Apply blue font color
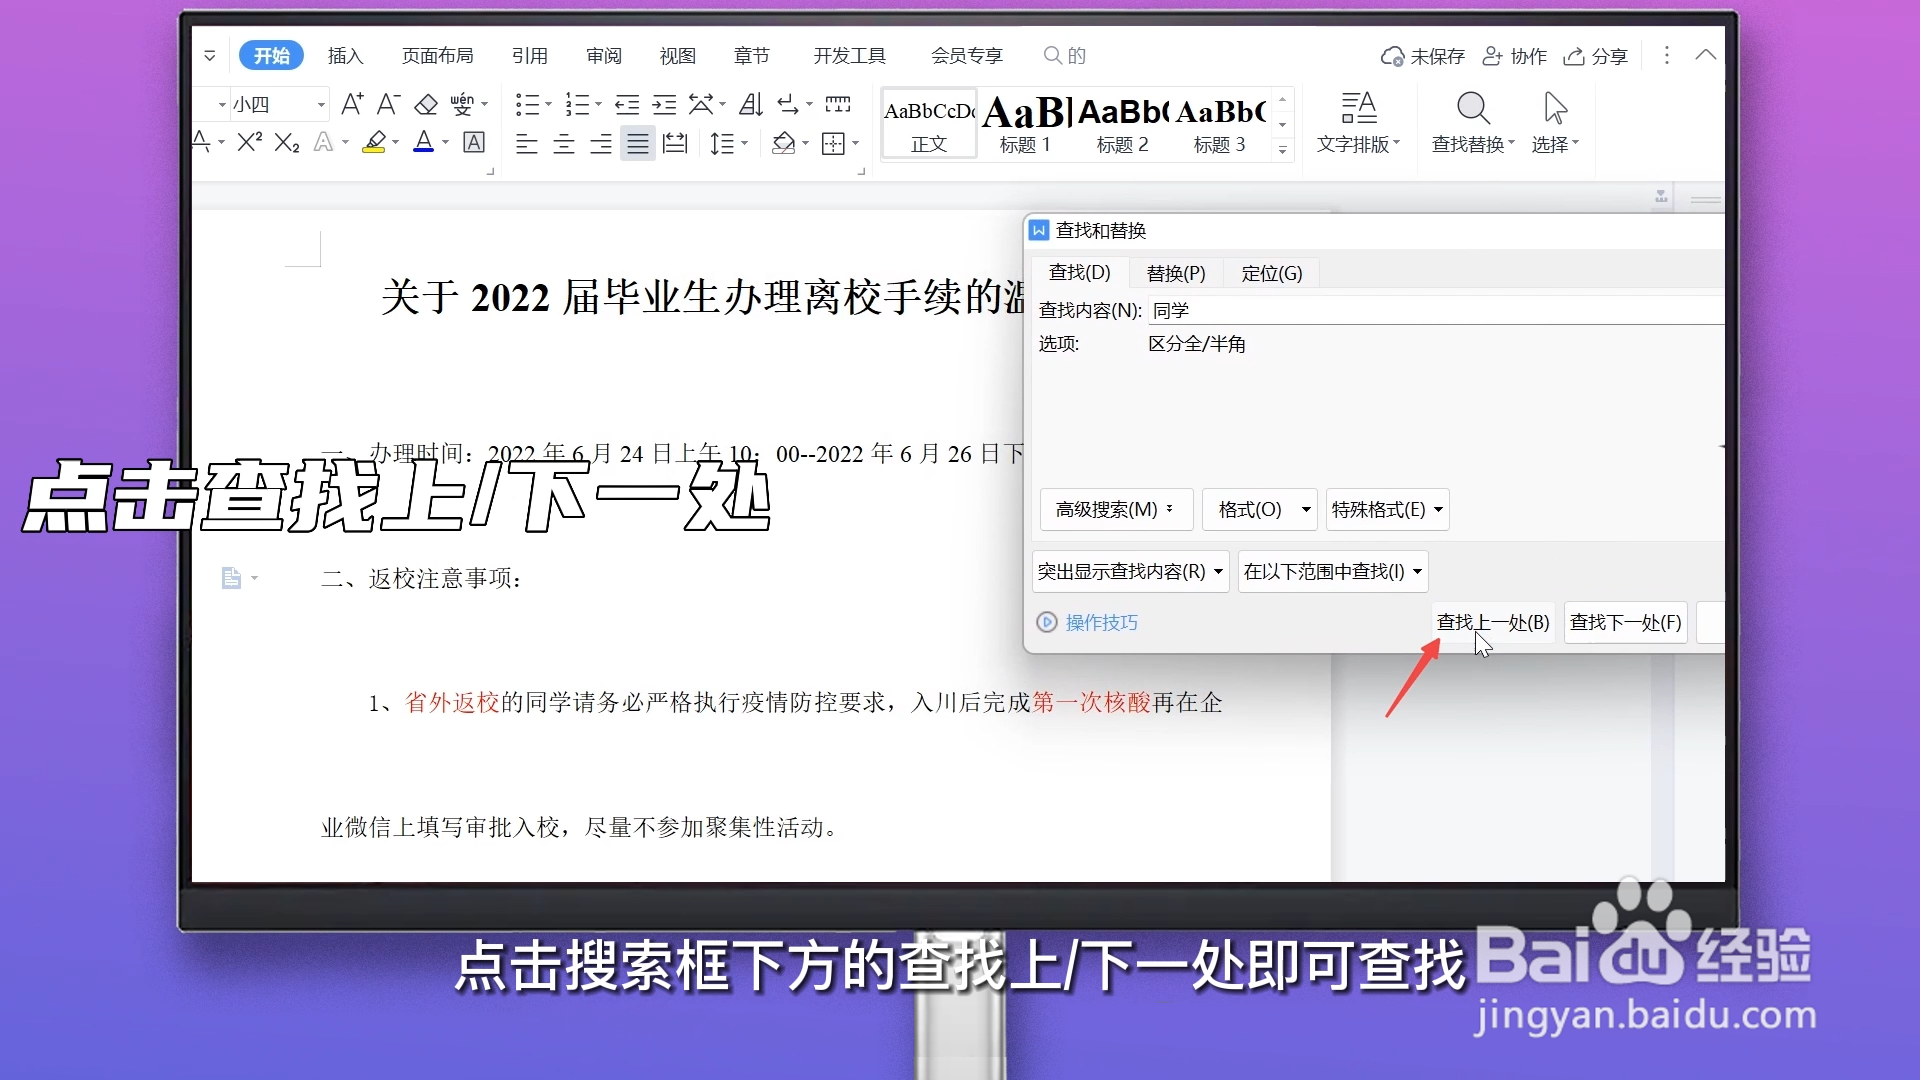Image resolution: width=1920 pixels, height=1080 pixels. click(424, 143)
